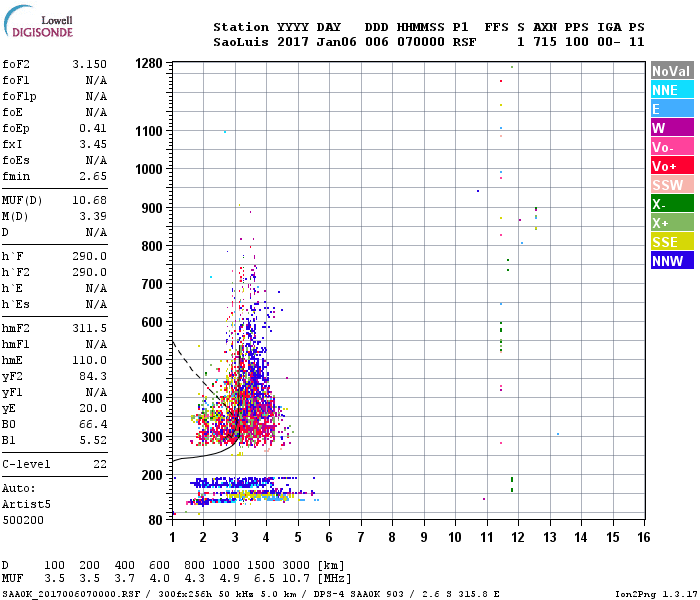
Task: Select the W purple legend swatch
Action: tap(672, 128)
